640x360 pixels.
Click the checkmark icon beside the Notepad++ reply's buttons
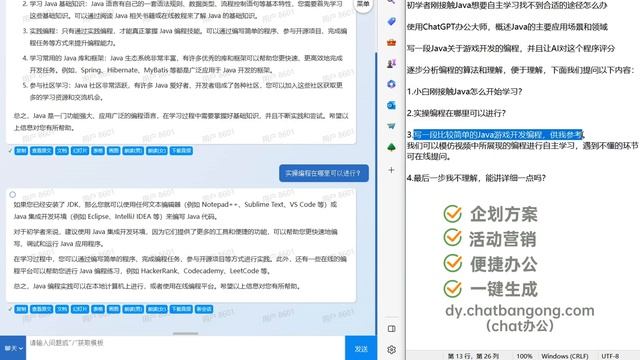click(10, 309)
